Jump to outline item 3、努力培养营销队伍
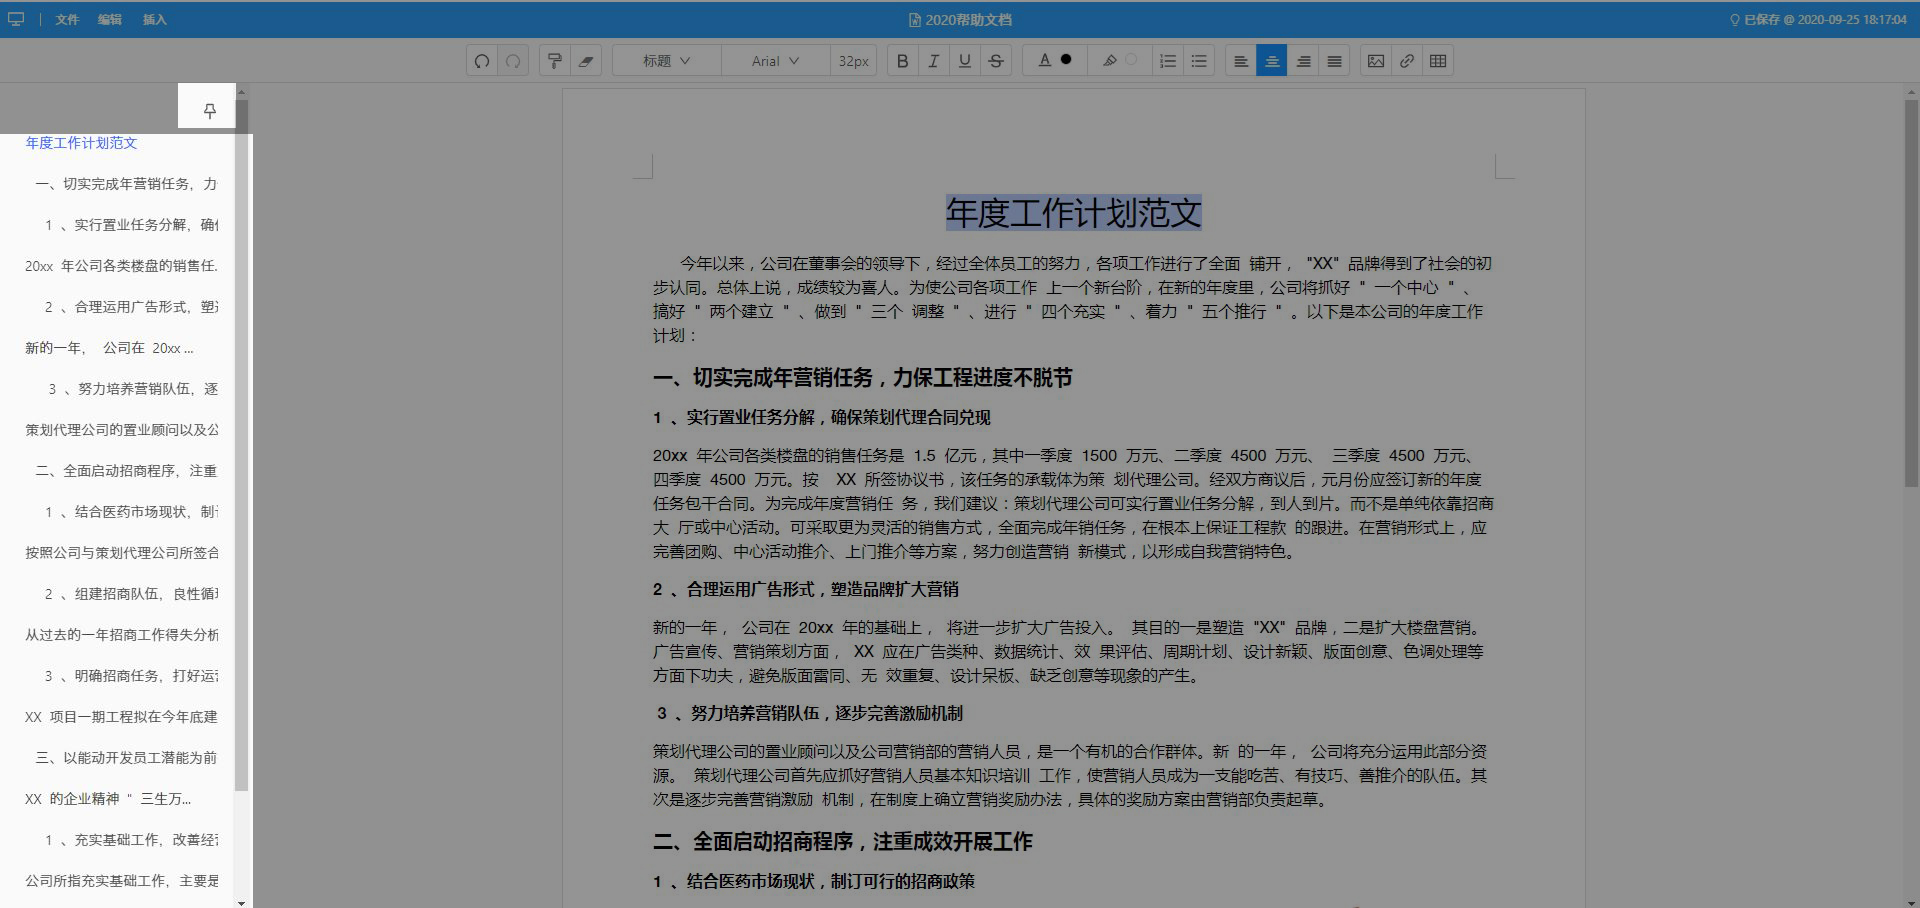 tap(134, 389)
